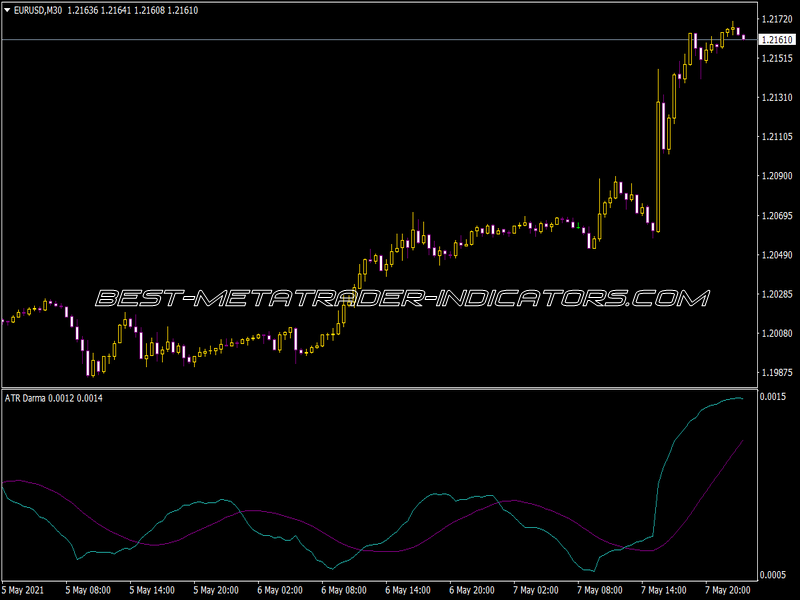Click time axis label 7 May 02:00
The height and width of the screenshot is (600, 800).
pyautogui.click(x=536, y=590)
